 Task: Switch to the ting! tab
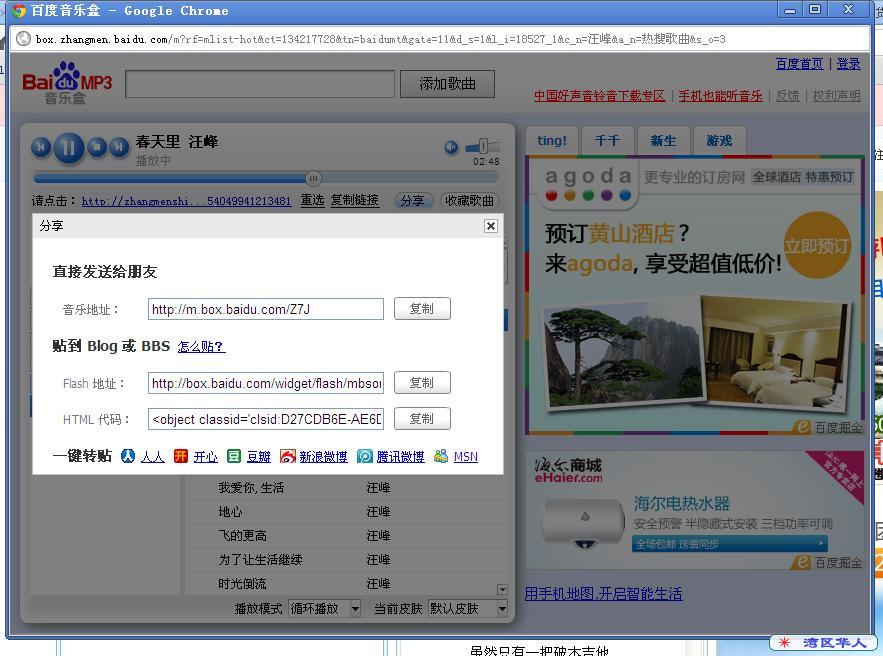pyautogui.click(x=552, y=140)
